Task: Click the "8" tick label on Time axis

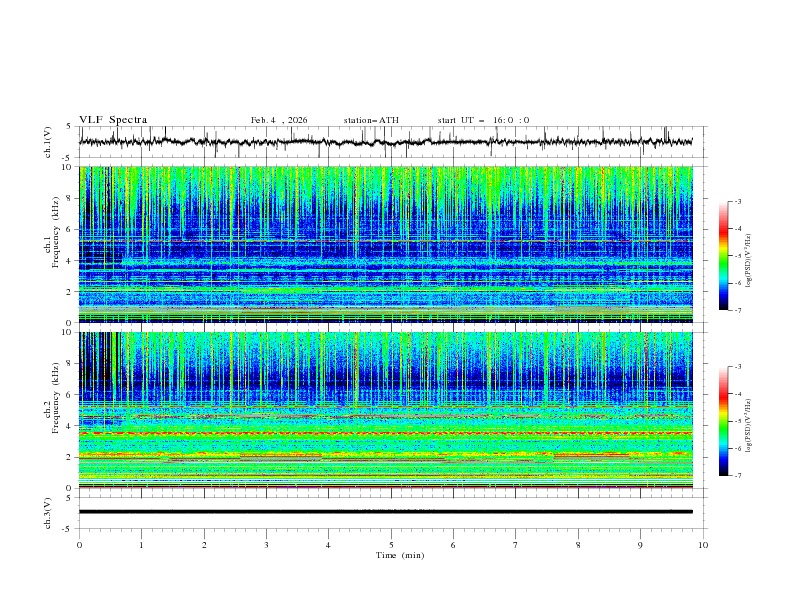Action: (x=578, y=545)
